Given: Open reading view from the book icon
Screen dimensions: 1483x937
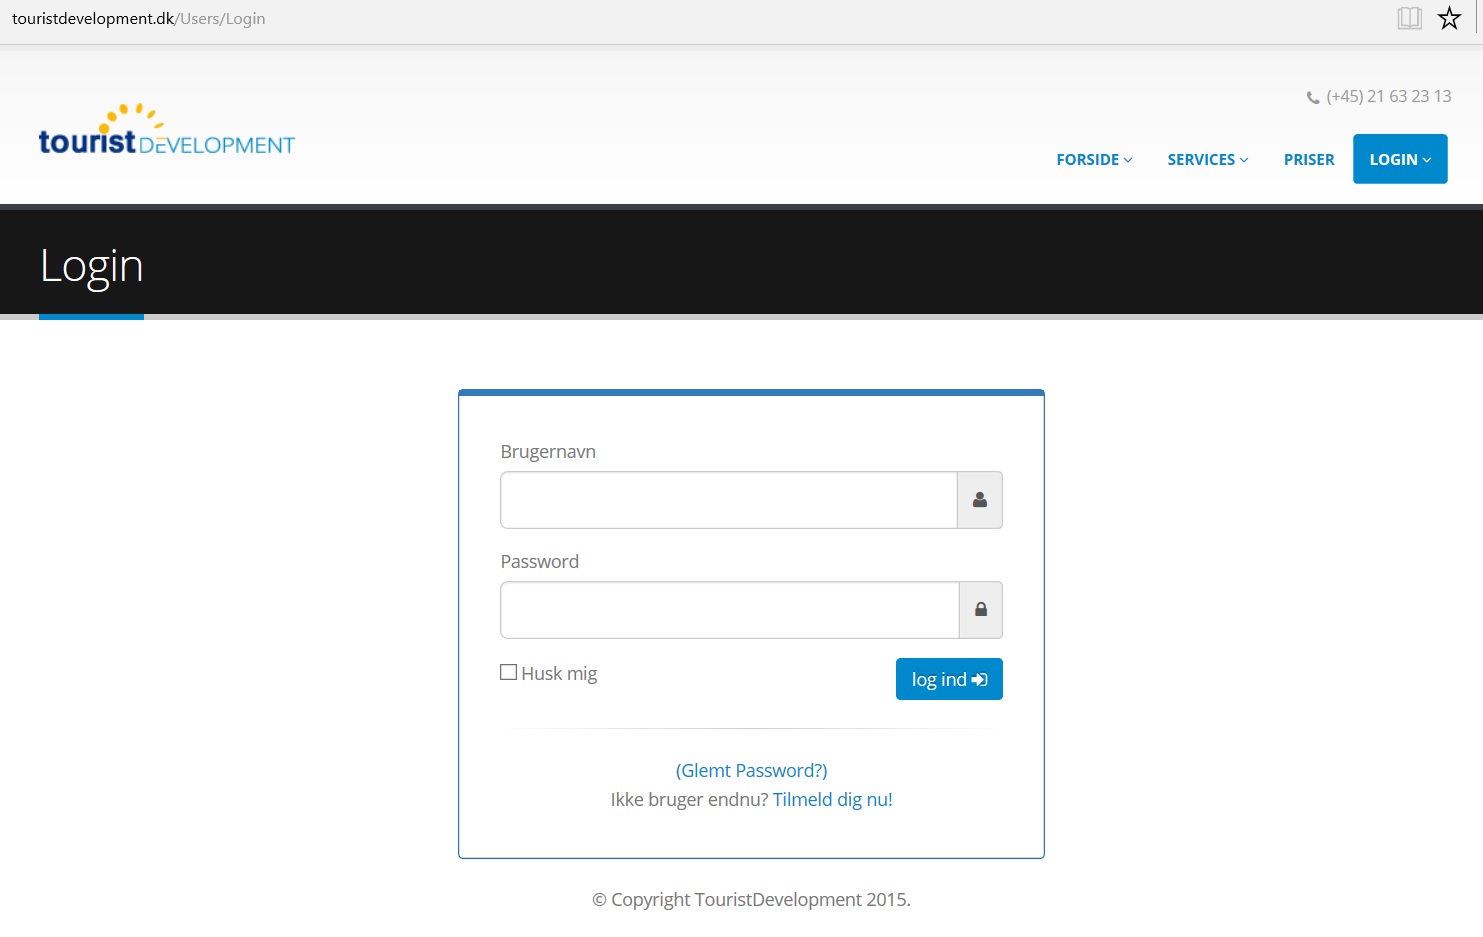Looking at the screenshot, I should [1409, 18].
